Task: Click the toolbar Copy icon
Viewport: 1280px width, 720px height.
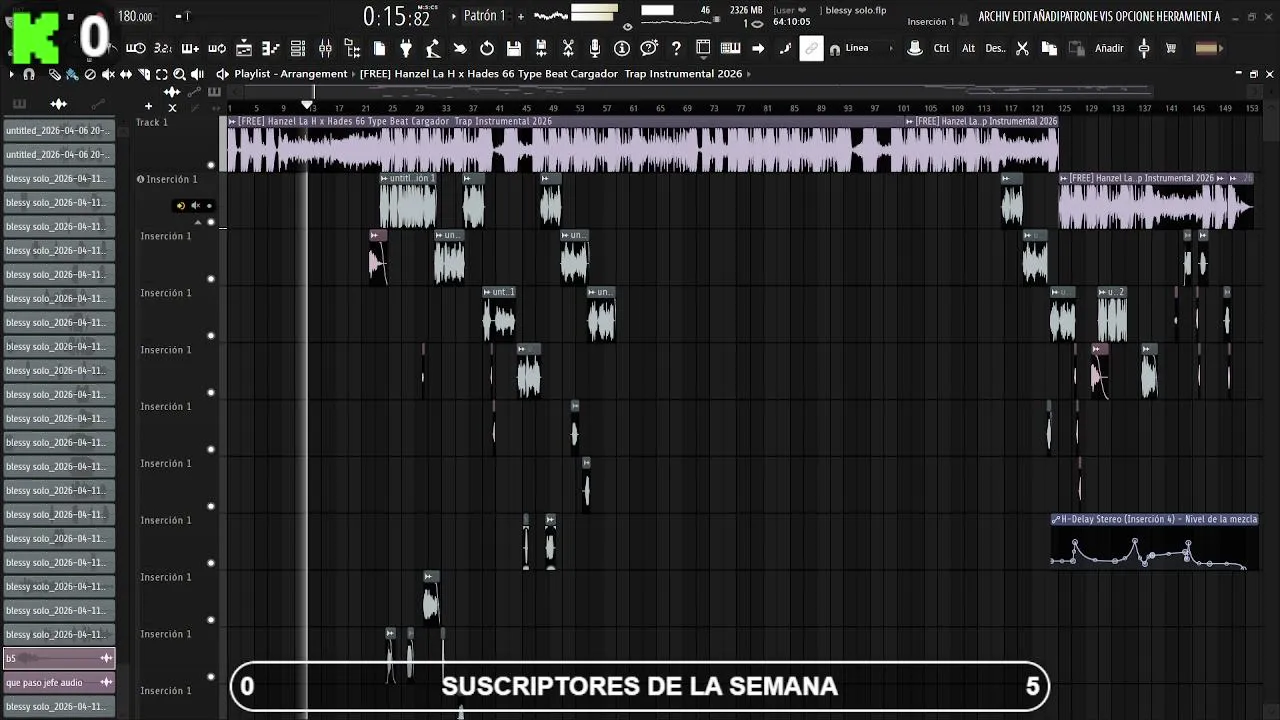Action: click(1049, 48)
